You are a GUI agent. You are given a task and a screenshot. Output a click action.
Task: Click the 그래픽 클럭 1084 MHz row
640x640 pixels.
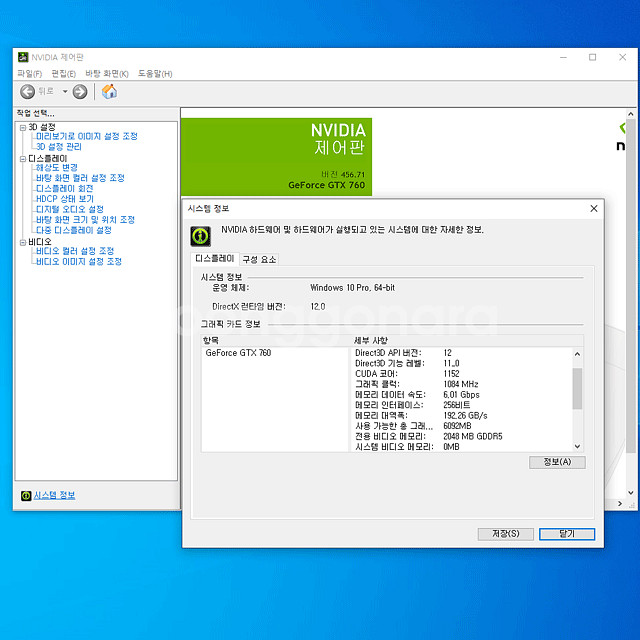[x=462, y=384]
